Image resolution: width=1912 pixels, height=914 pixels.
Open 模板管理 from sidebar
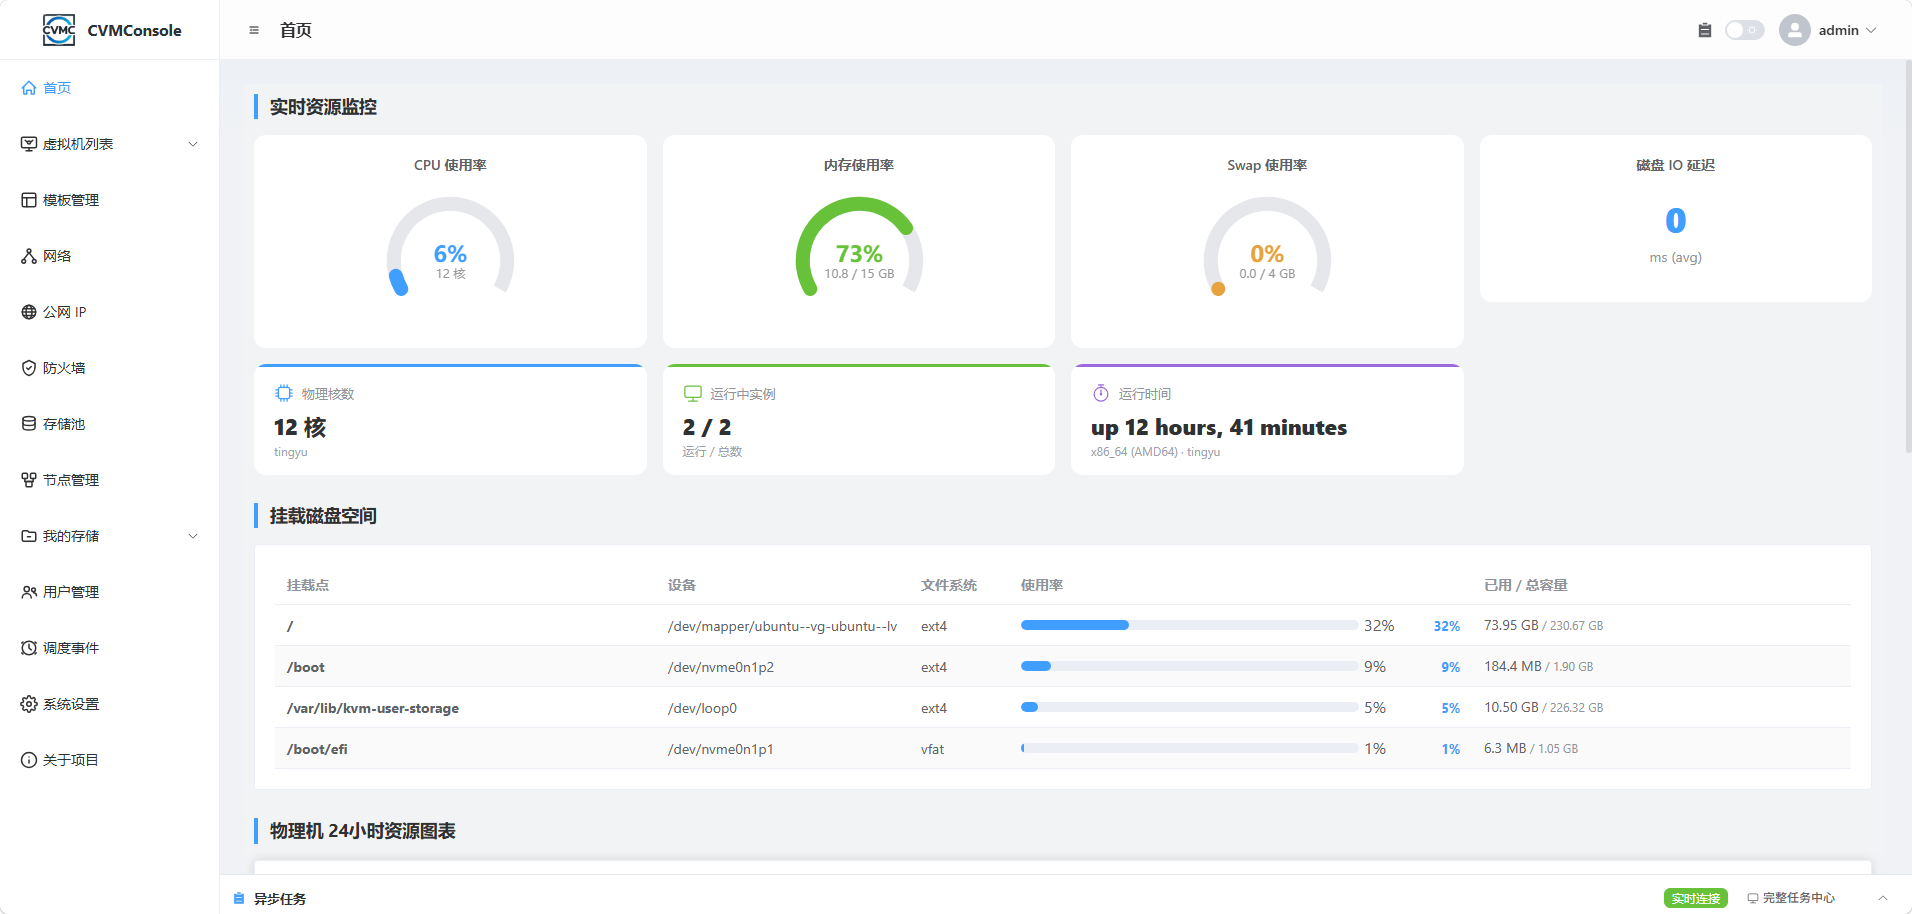(70, 200)
